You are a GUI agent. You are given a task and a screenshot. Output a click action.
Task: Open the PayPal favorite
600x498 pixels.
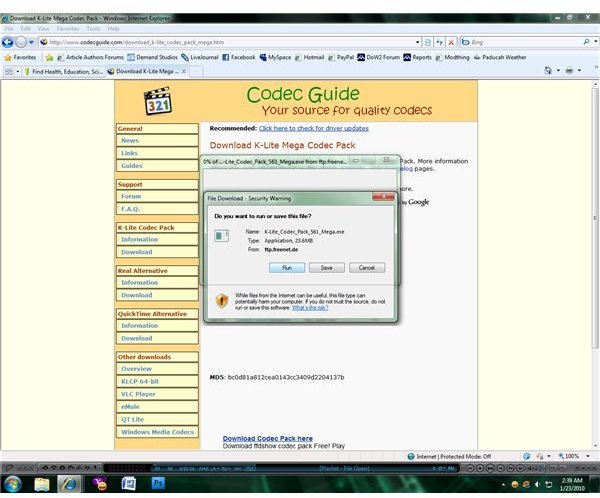(x=341, y=57)
